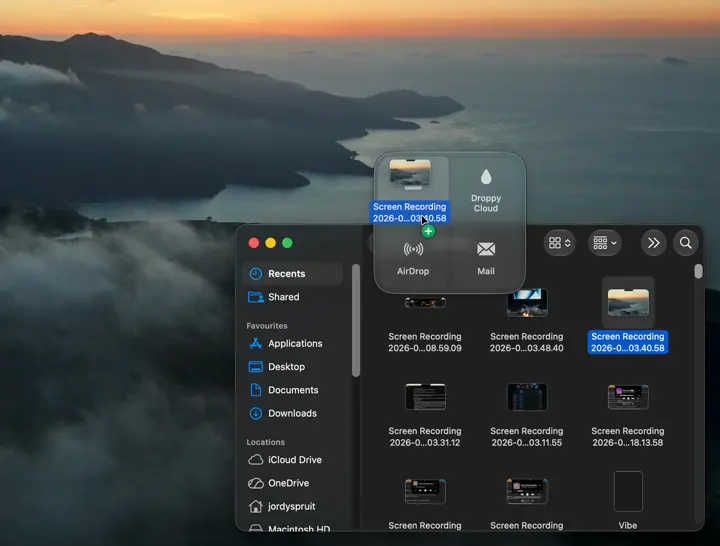This screenshot has width=720, height=546.
Task: Click the Documents page icon
Action: 256,390
